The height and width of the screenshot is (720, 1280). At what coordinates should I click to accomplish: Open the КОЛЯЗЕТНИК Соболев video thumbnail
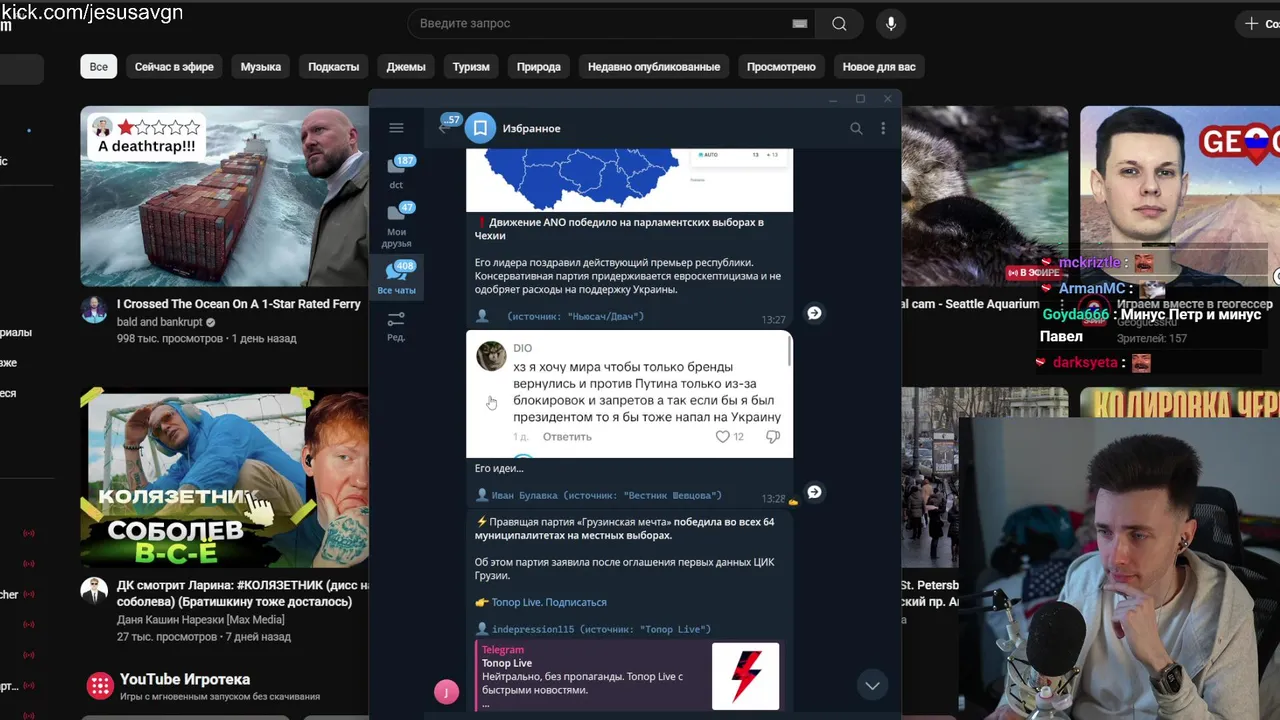(x=224, y=478)
